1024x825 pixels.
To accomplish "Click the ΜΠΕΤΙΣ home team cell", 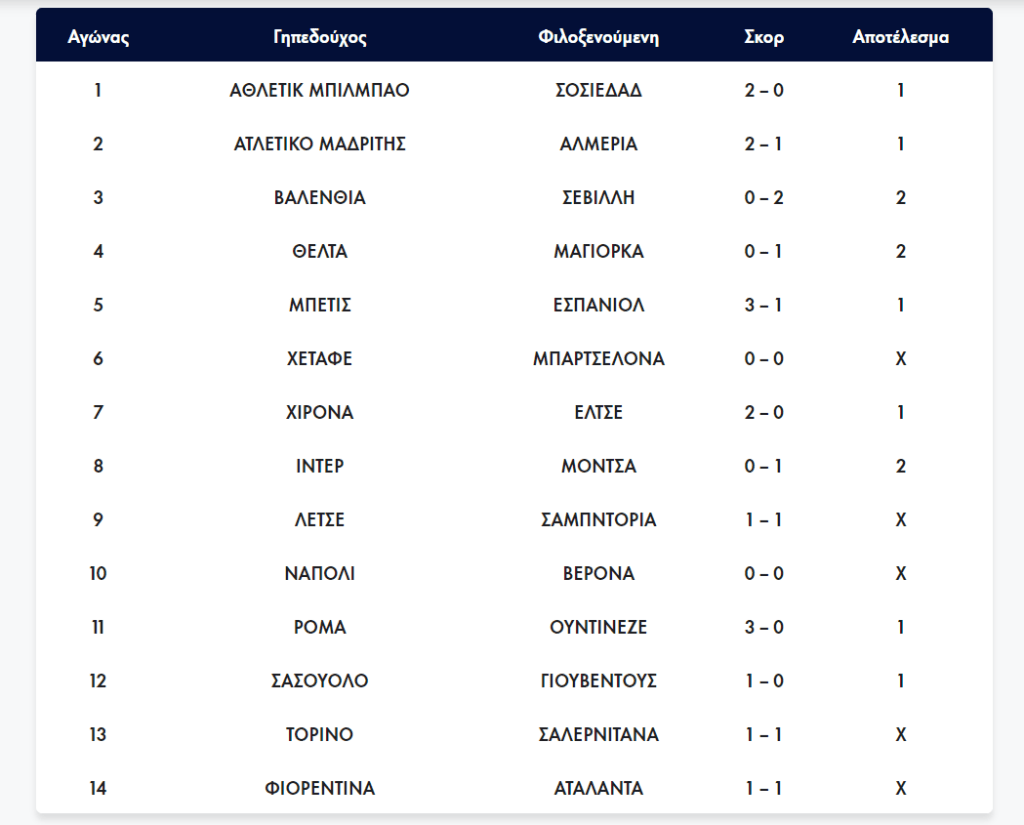I will 320,305.
